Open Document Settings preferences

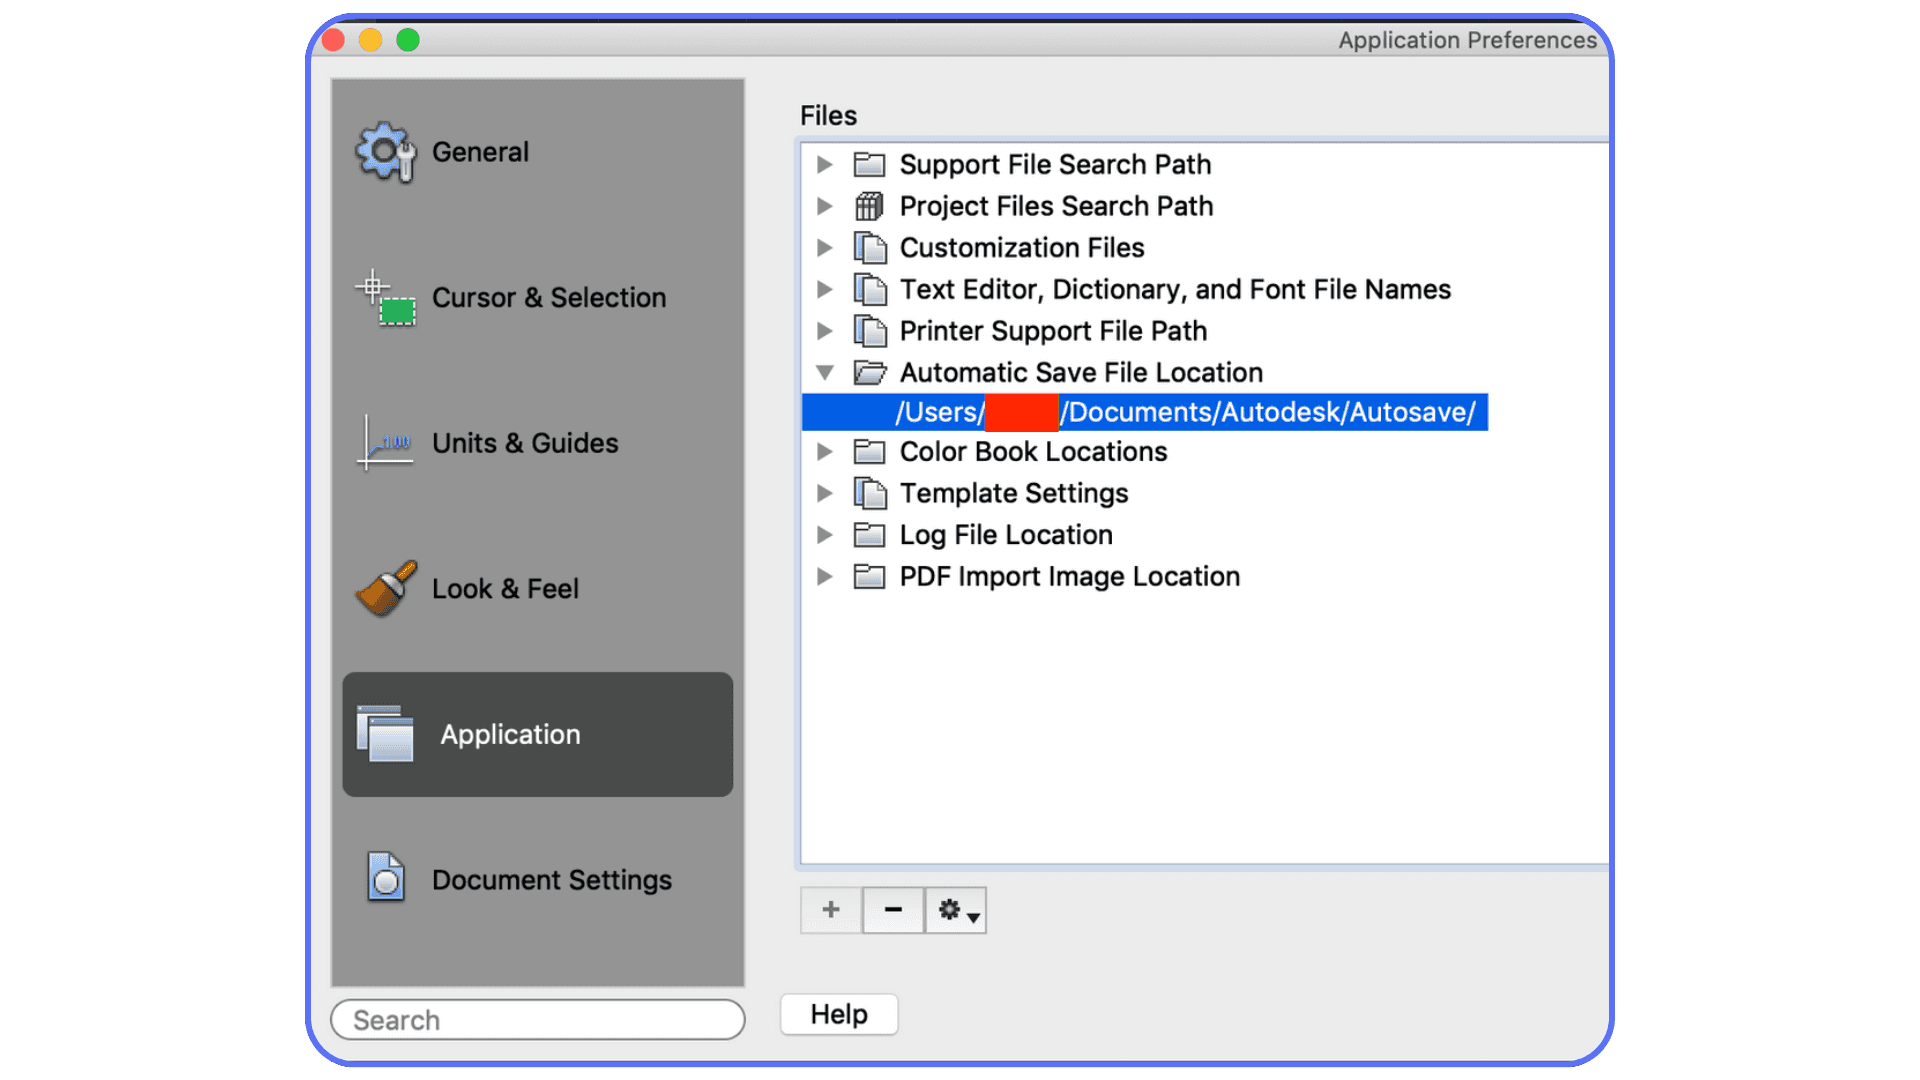coord(538,880)
